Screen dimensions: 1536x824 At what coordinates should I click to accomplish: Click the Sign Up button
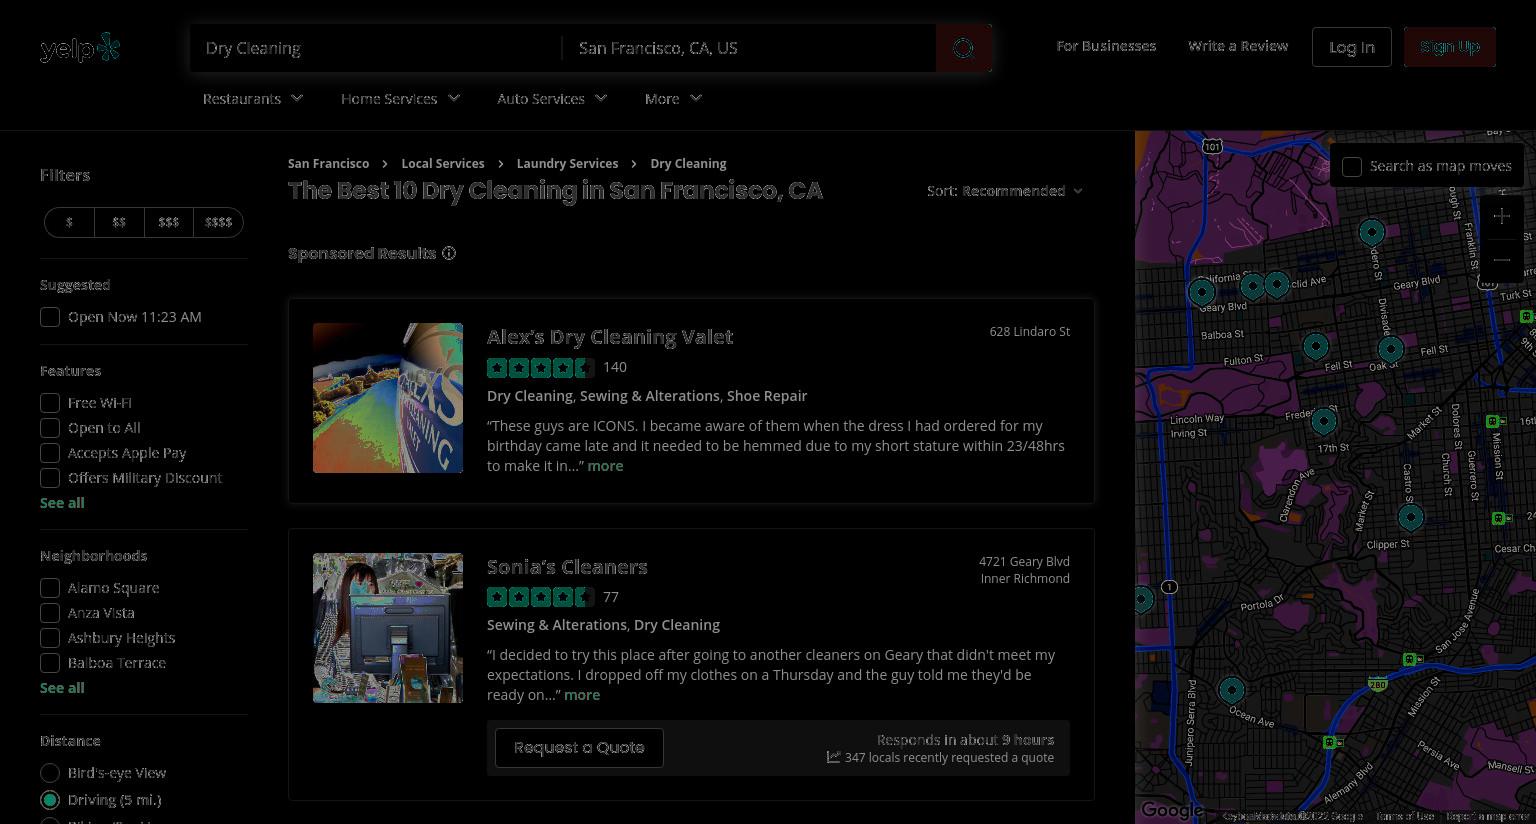pyautogui.click(x=1450, y=47)
